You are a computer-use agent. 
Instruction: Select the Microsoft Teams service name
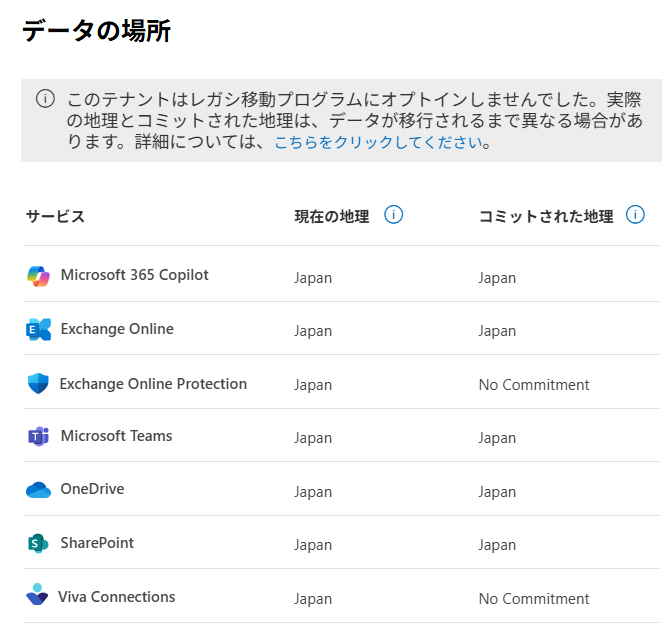[x=116, y=436]
